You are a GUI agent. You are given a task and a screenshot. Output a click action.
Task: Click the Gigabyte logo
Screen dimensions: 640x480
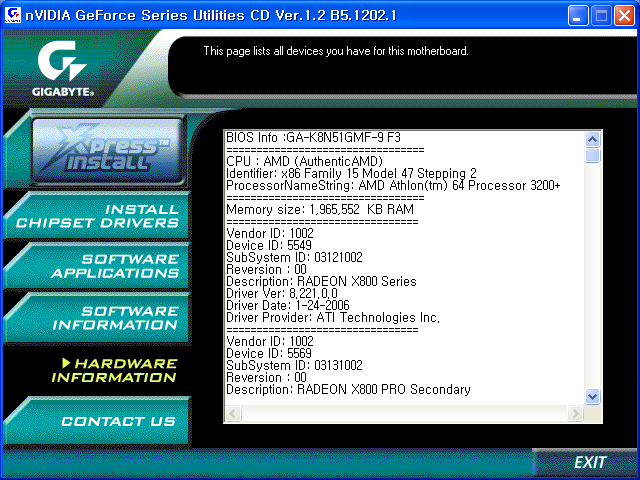pyautogui.click(x=62, y=69)
